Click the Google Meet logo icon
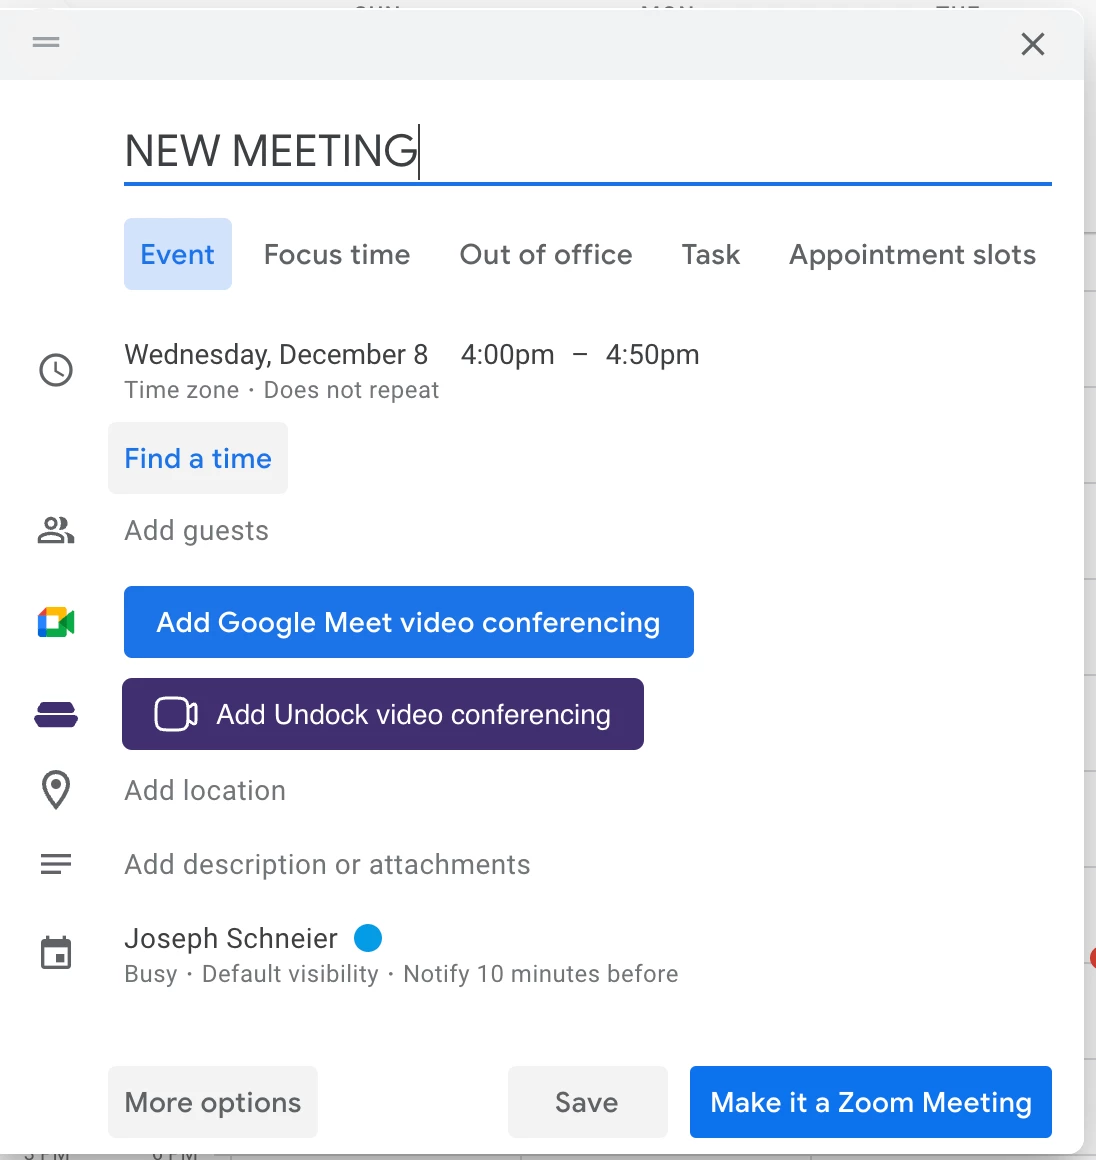This screenshot has height=1160, width=1096. click(56, 622)
